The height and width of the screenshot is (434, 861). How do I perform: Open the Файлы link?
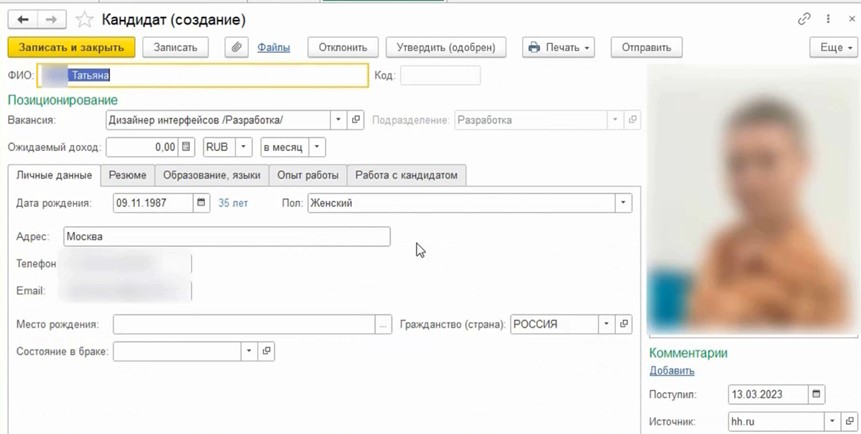pyautogui.click(x=273, y=48)
